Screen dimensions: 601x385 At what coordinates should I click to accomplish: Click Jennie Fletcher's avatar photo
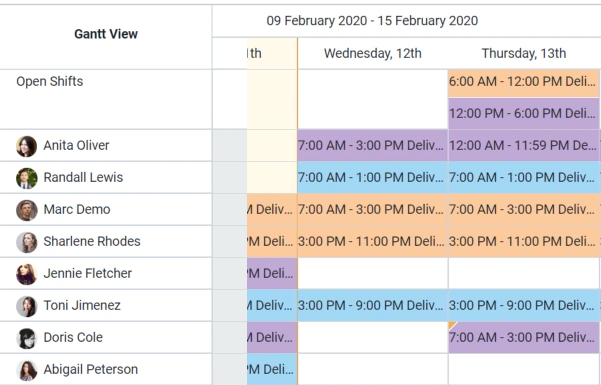click(x=26, y=274)
